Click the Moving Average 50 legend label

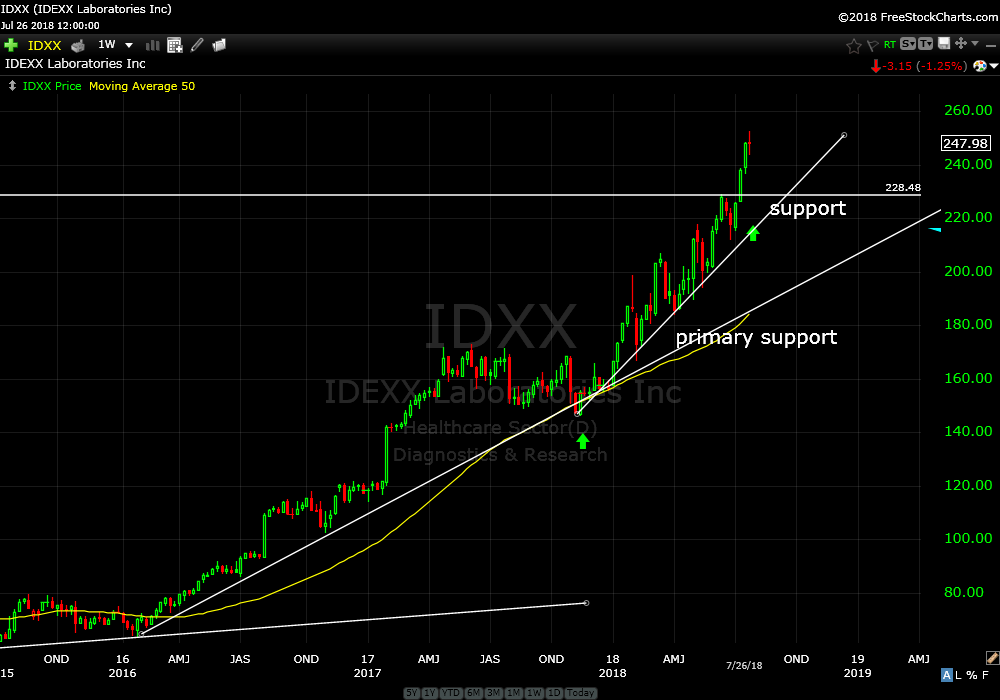142,86
